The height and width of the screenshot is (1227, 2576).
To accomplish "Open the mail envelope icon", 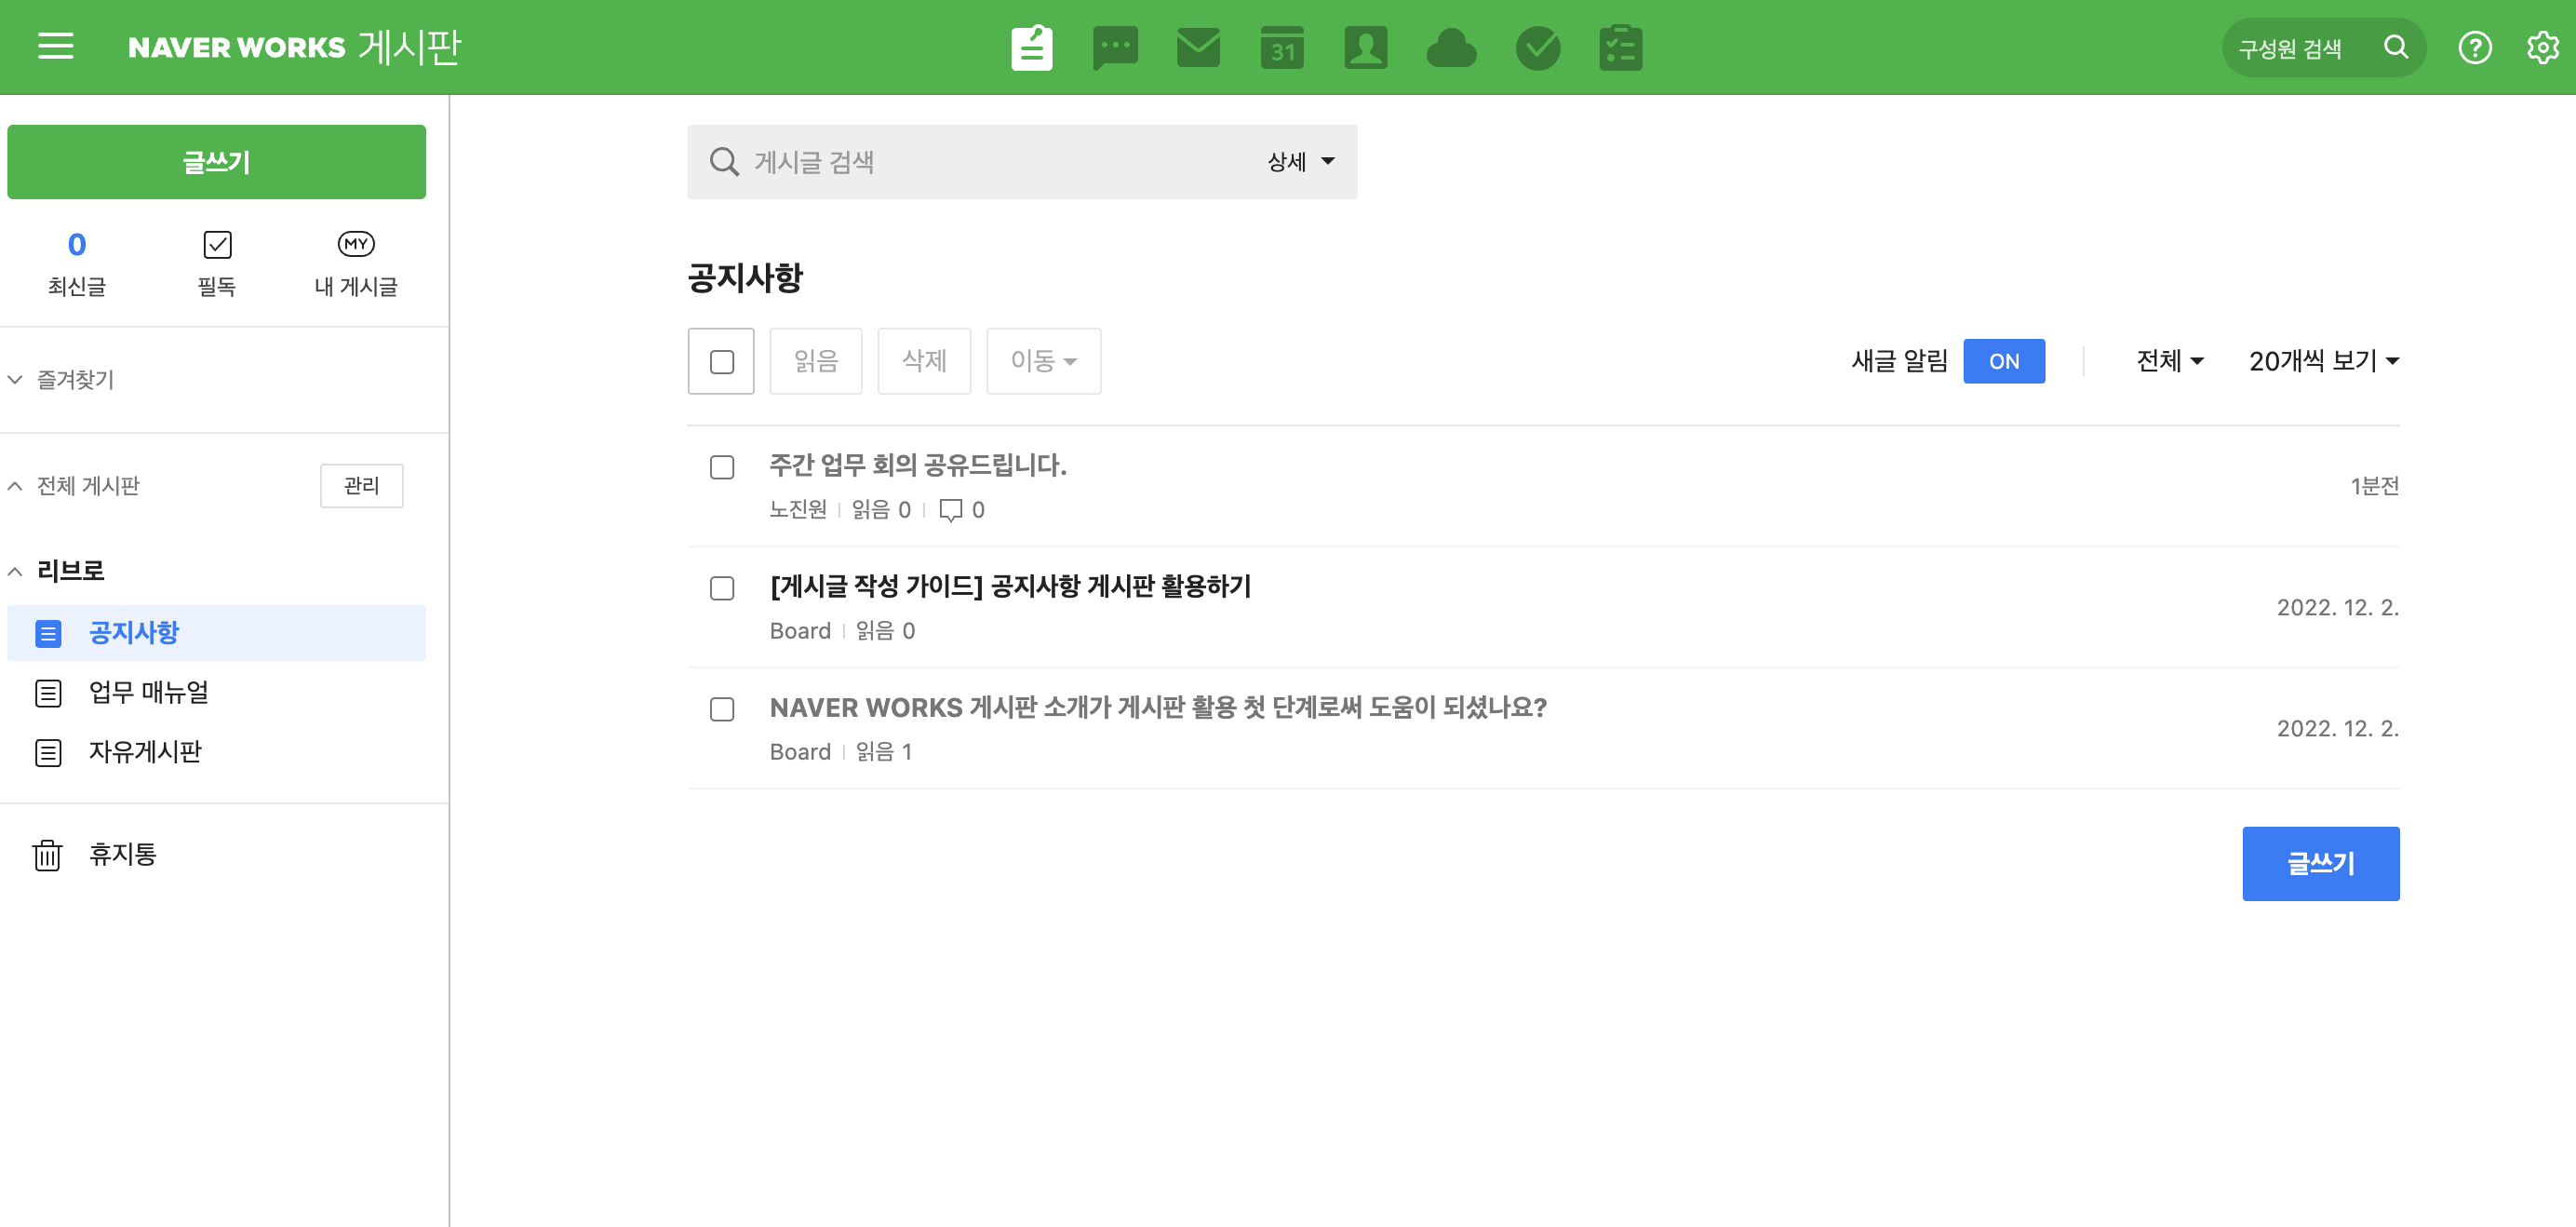I will pos(1198,47).
